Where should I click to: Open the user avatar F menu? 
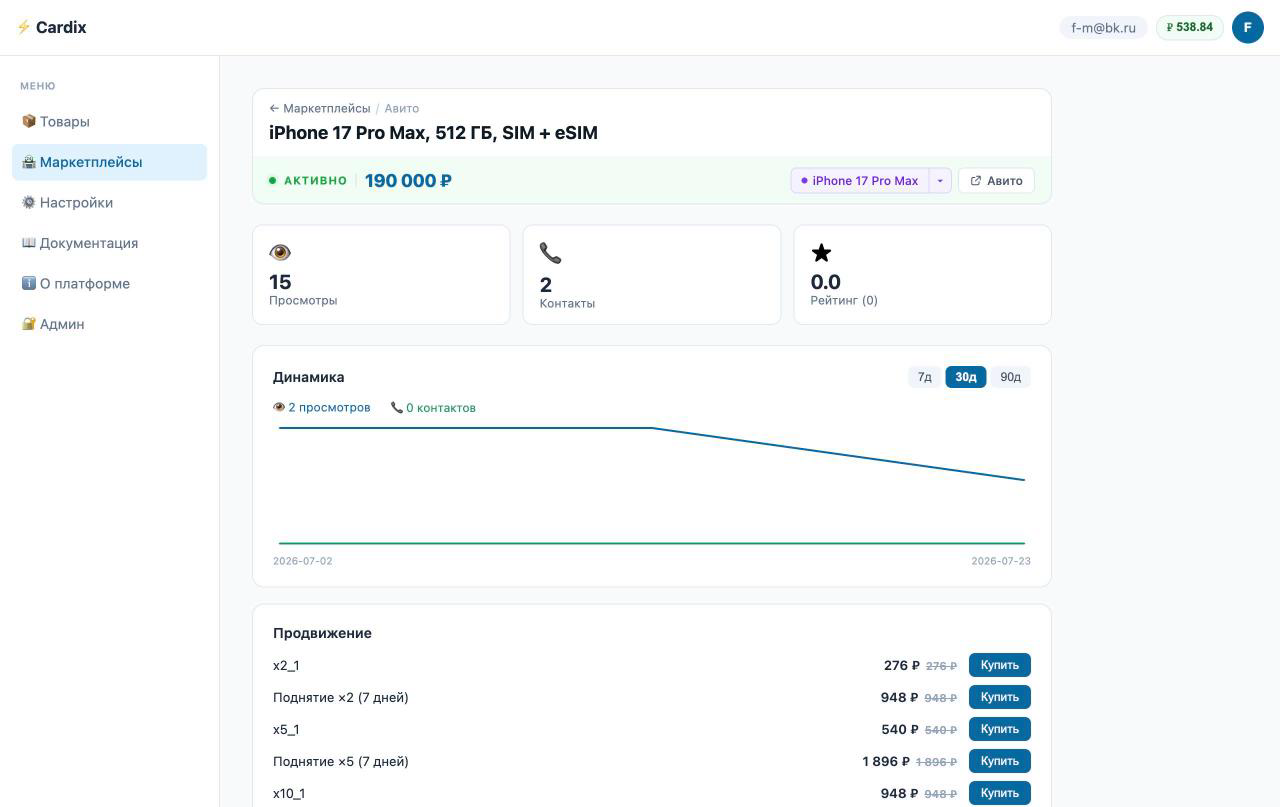[1248, 27]
